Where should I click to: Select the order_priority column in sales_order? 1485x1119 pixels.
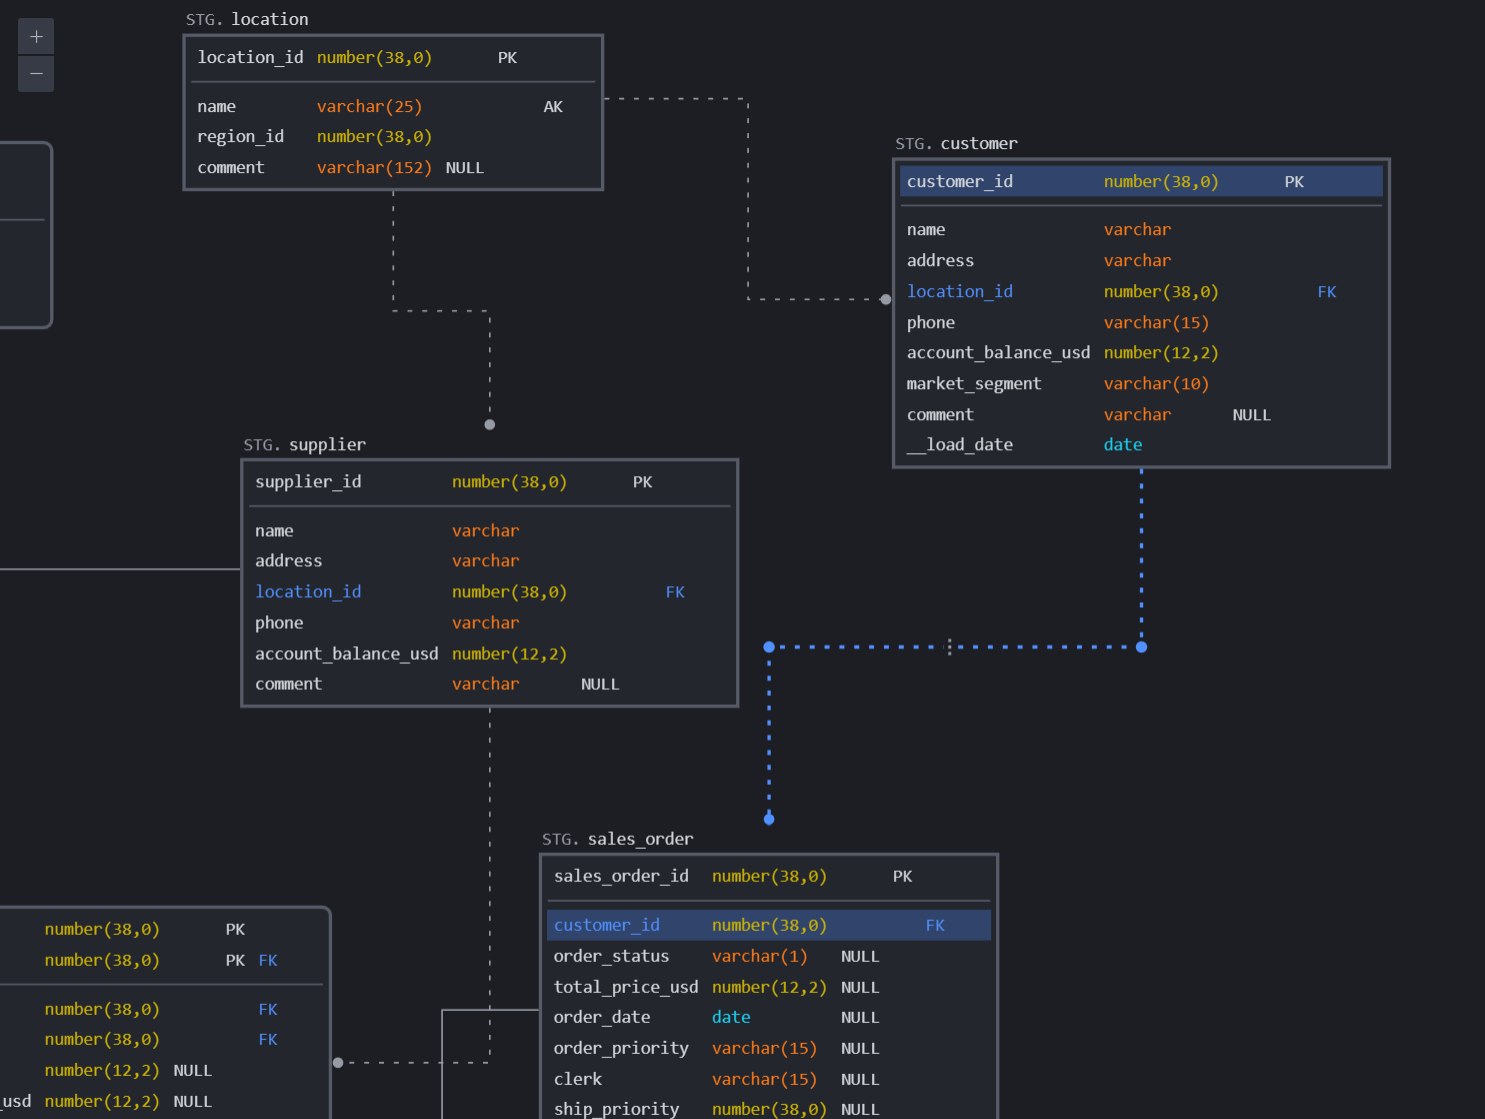pos(621,1048)
